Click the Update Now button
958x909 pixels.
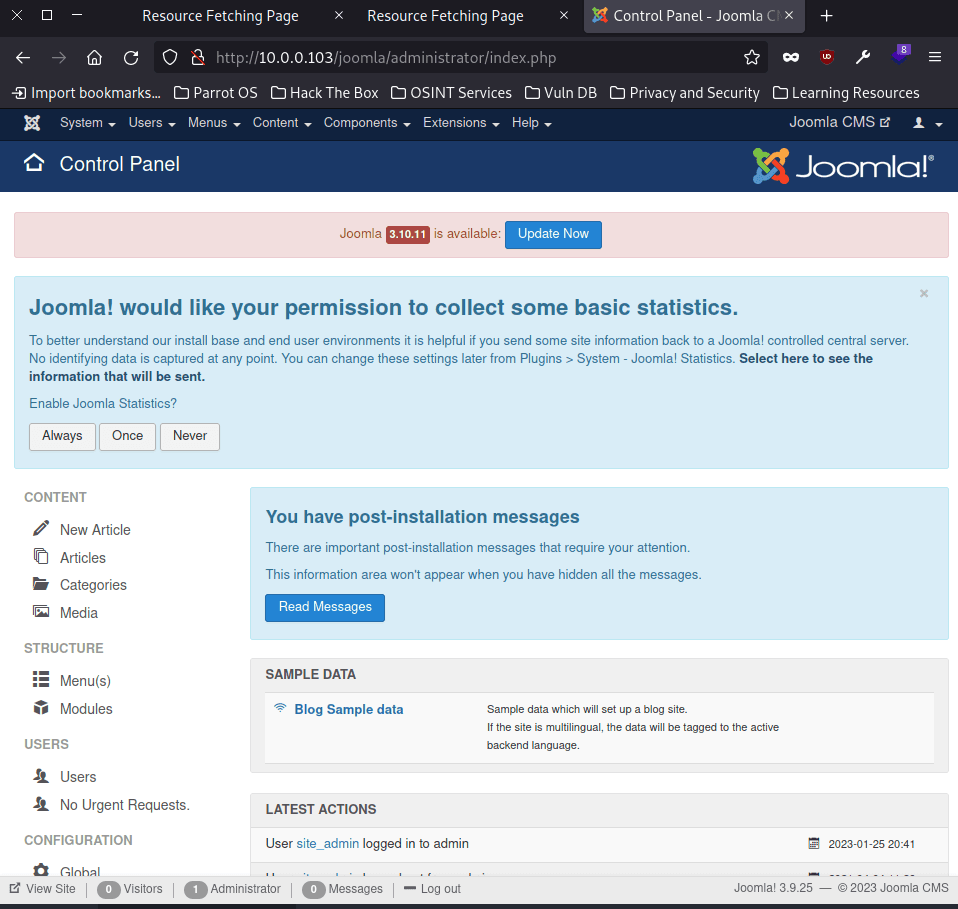click(x=553, y=234)
